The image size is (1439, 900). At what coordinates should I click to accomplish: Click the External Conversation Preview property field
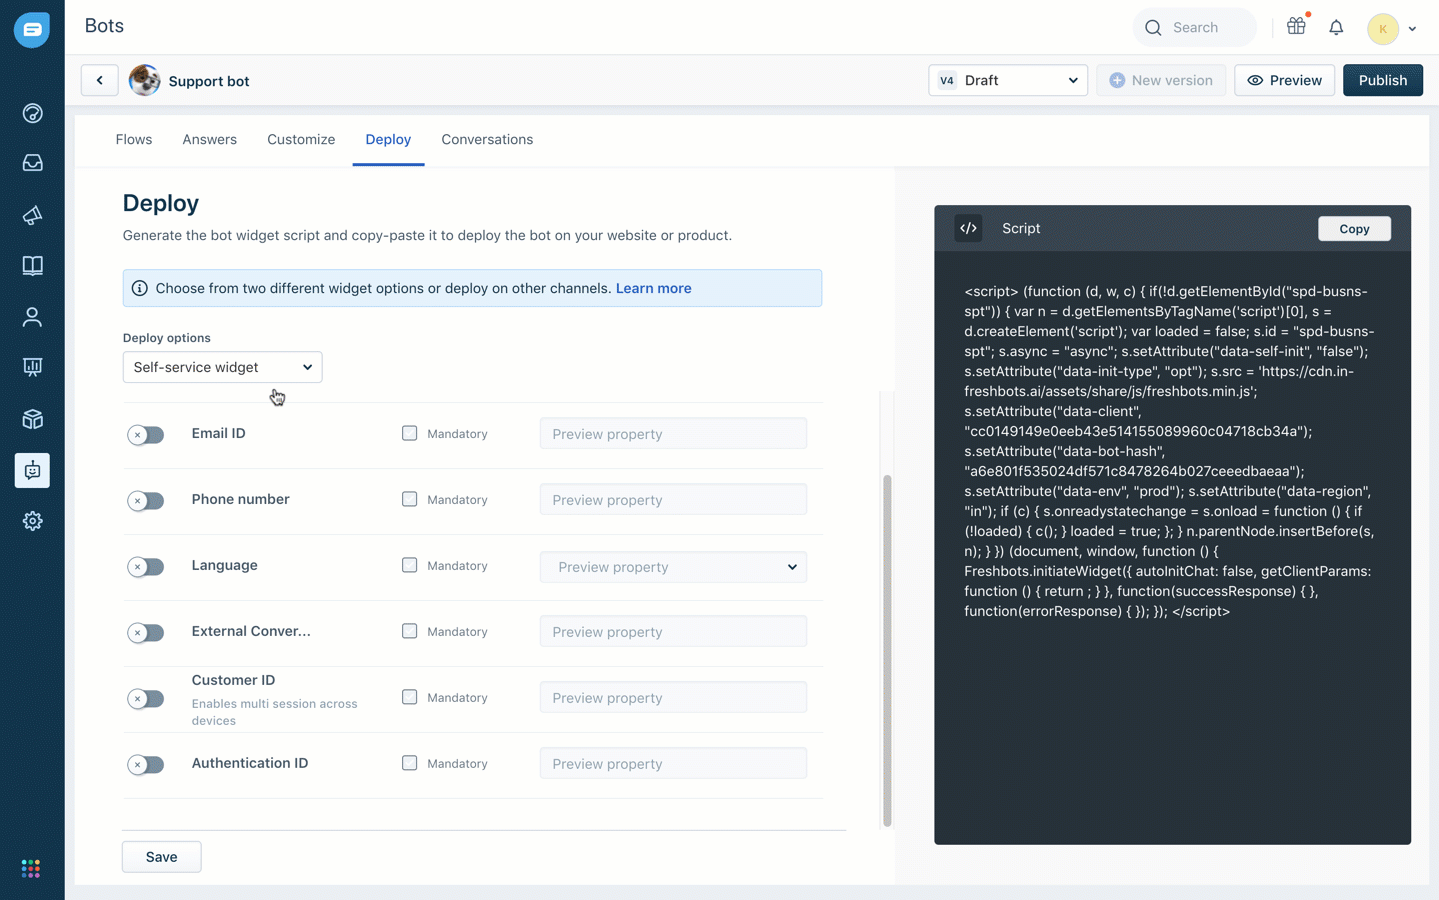tap(673, 632)
